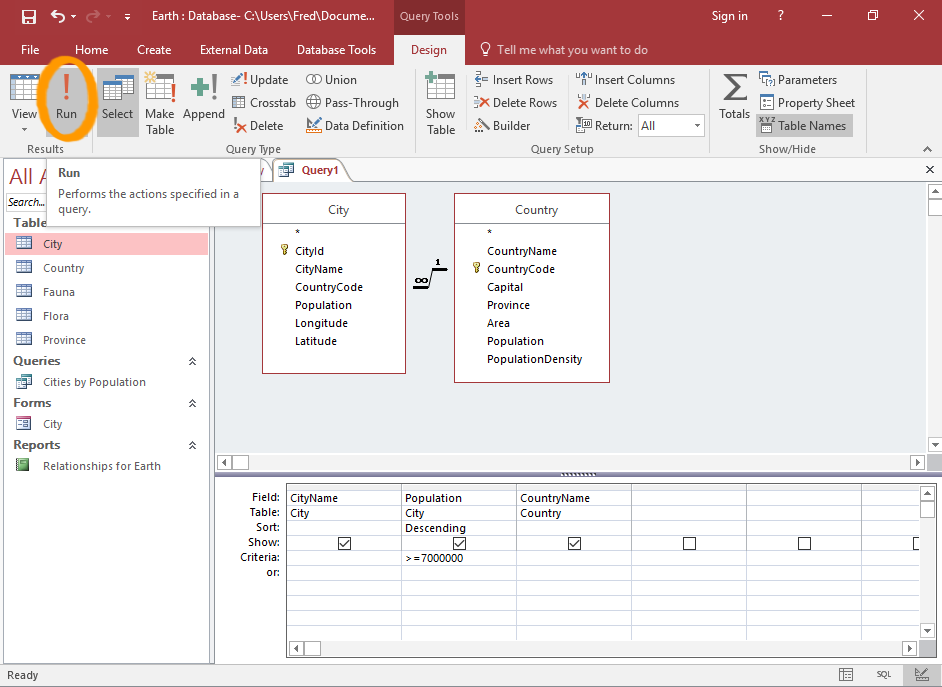Uncheck Show for the Population column

click(460, 543)
